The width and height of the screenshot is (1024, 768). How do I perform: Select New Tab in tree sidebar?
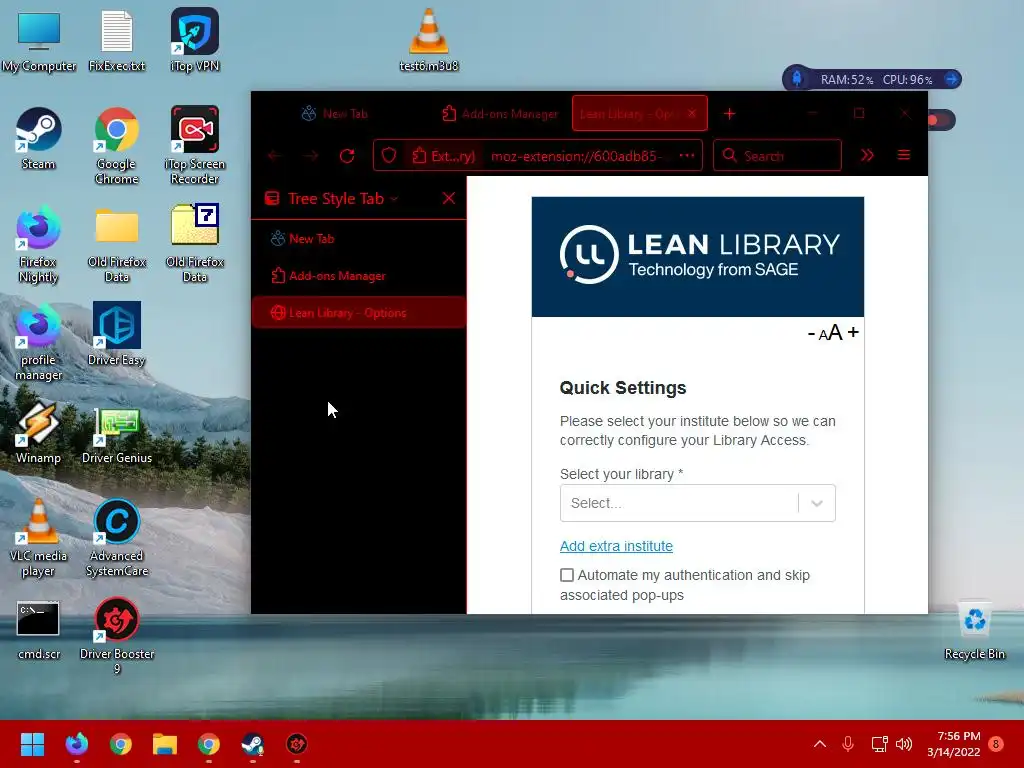pos(359,239)
